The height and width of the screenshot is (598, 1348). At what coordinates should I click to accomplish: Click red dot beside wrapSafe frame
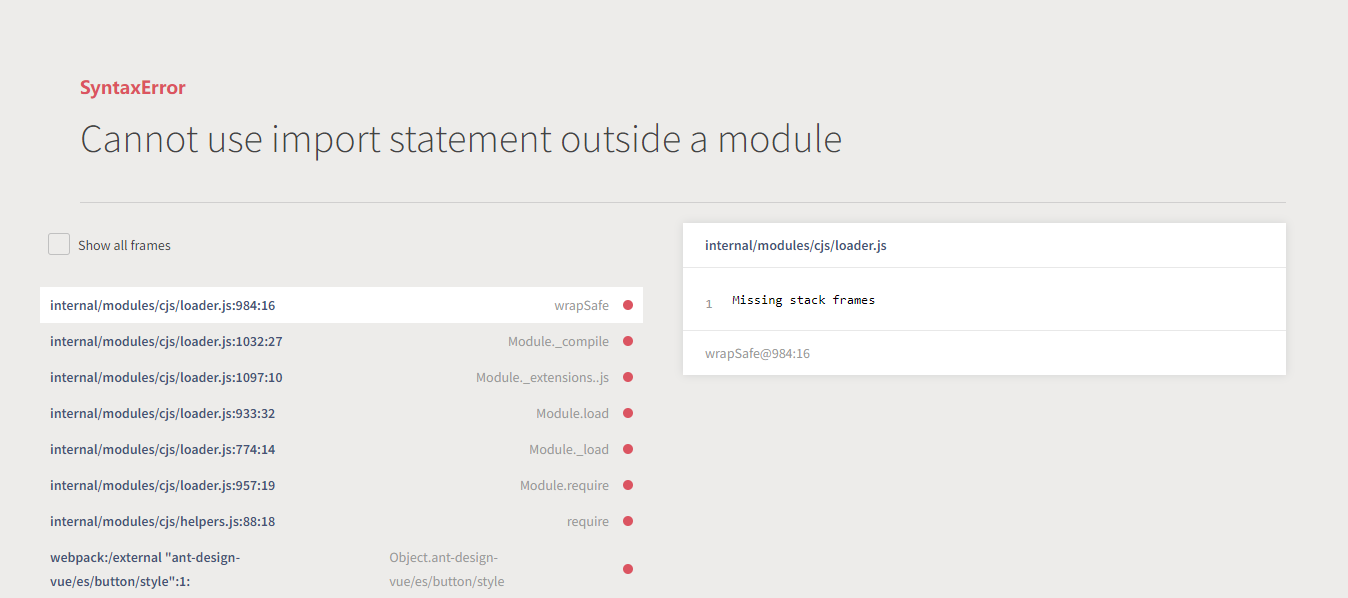628,305
